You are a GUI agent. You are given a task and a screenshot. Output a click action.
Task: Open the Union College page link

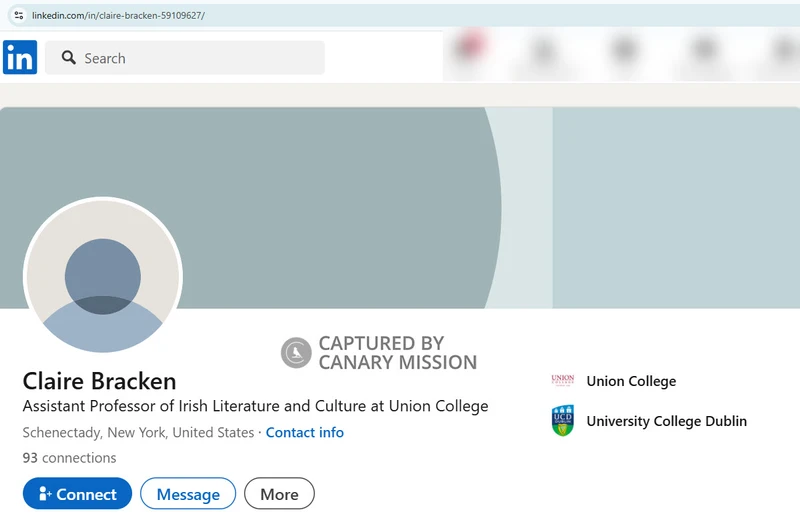click(x=631, y=381)
